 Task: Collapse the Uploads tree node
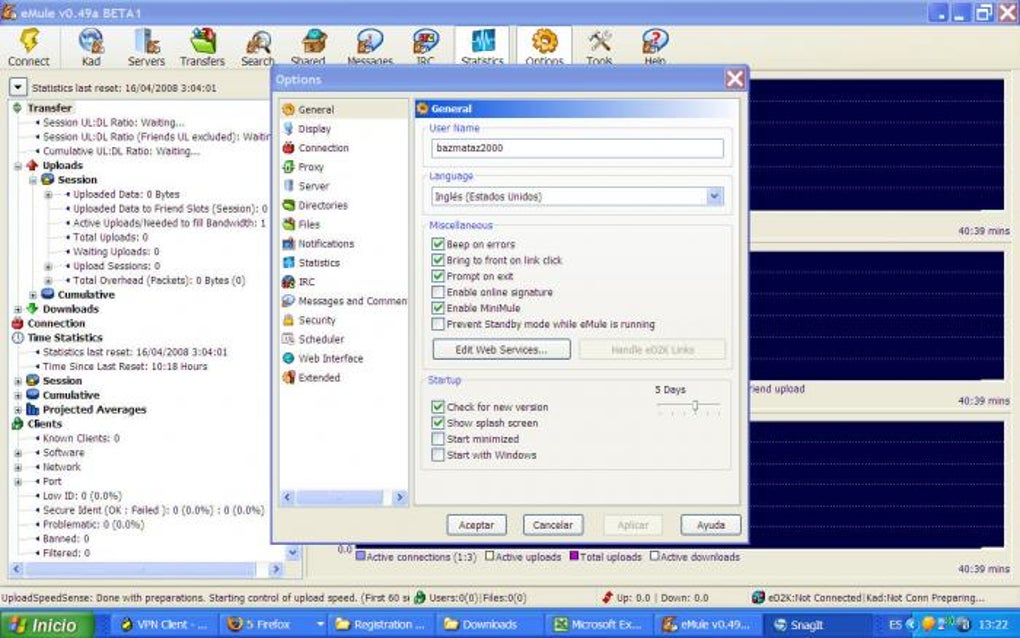click(18, 166)
